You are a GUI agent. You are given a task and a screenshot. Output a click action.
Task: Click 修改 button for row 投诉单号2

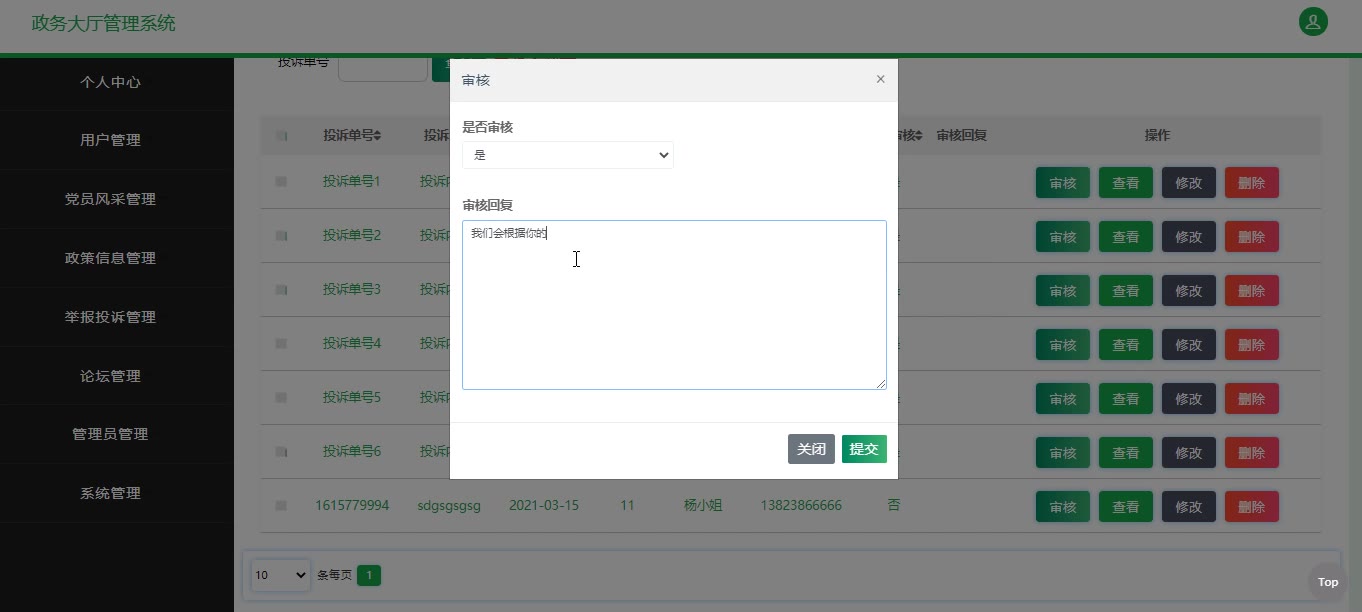(x=1189, y=237)
